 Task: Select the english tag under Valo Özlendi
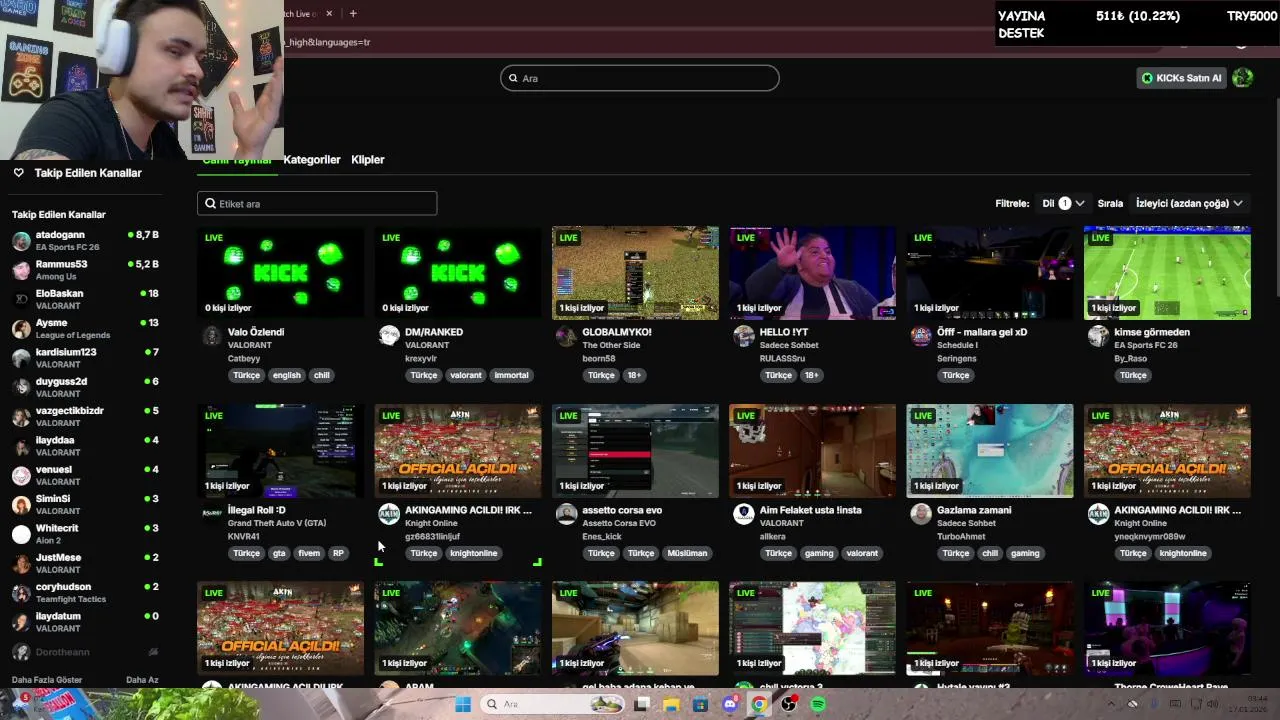click(286, 375)
